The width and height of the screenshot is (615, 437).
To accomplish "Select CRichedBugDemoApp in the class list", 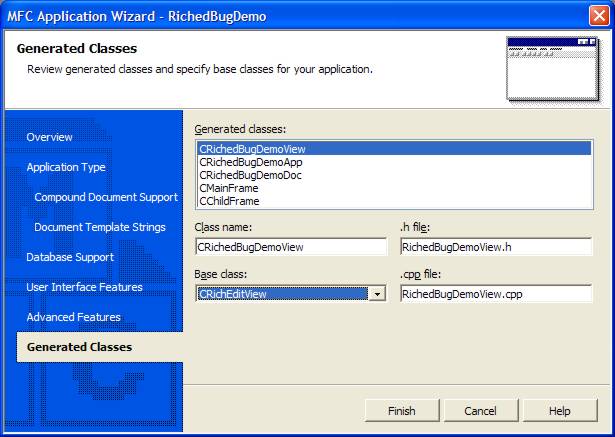I will 394,162.
